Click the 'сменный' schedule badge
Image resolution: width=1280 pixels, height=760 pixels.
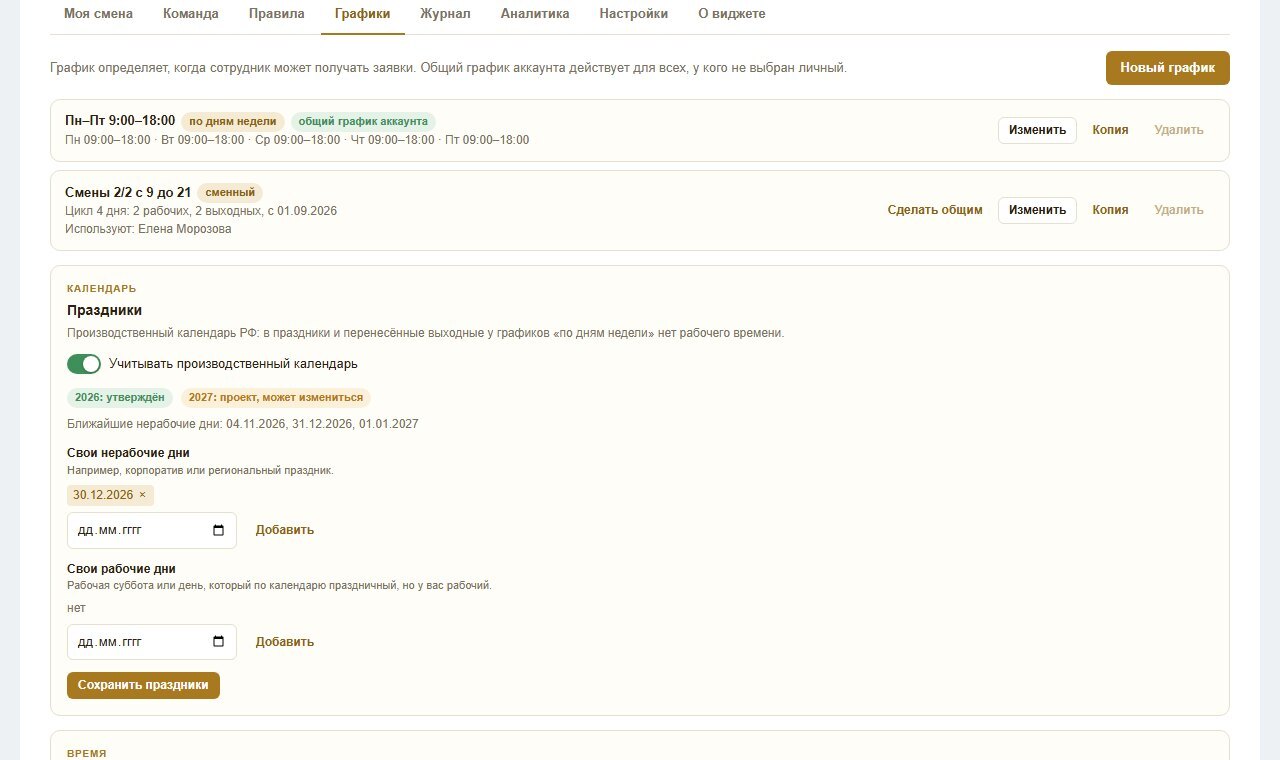pos(230,192)
